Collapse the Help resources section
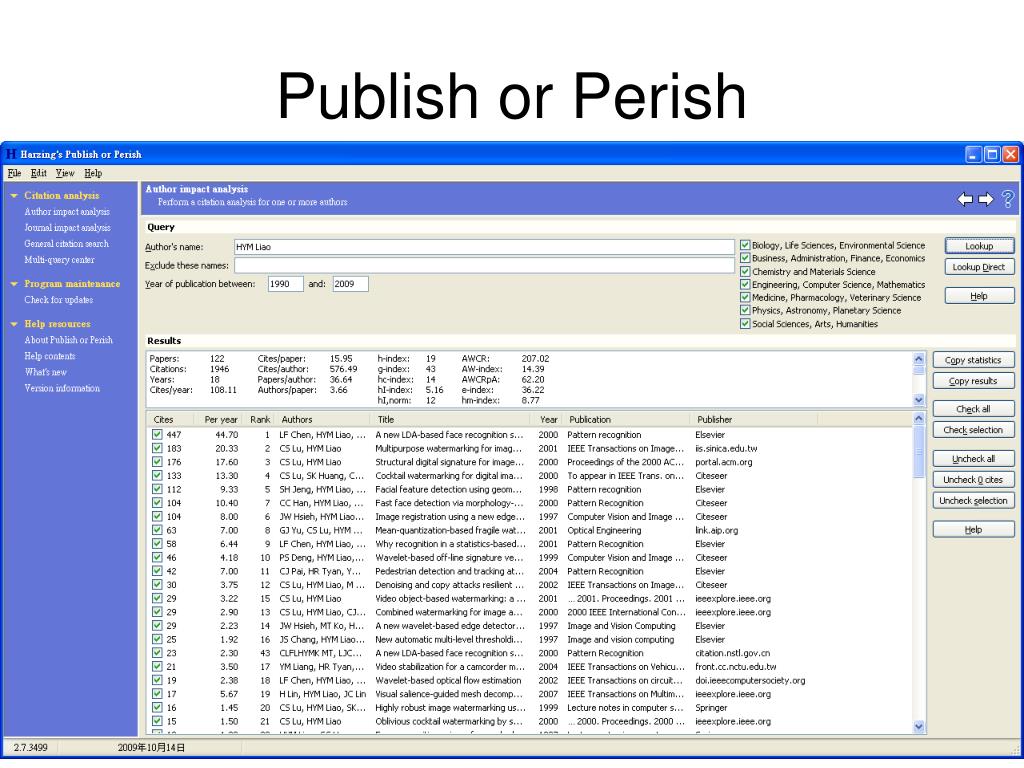This screenshot has width=1024, height=768. pos(14,324)
